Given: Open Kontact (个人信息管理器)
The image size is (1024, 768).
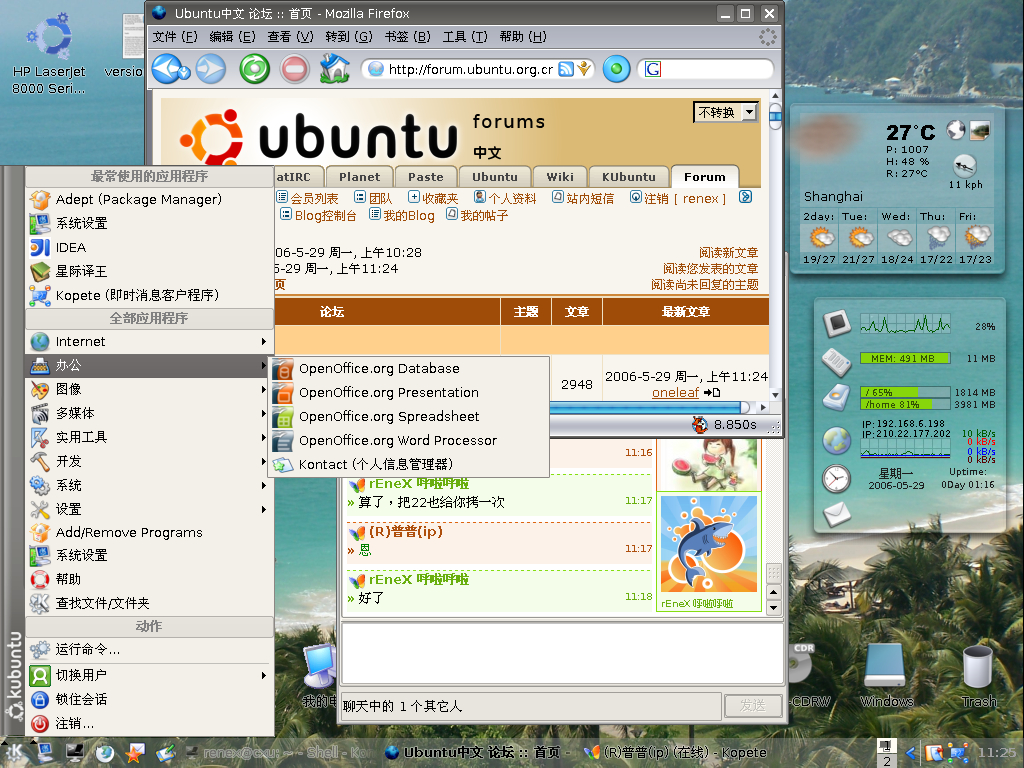Looking at the screenshot, I should pos(409,464).
